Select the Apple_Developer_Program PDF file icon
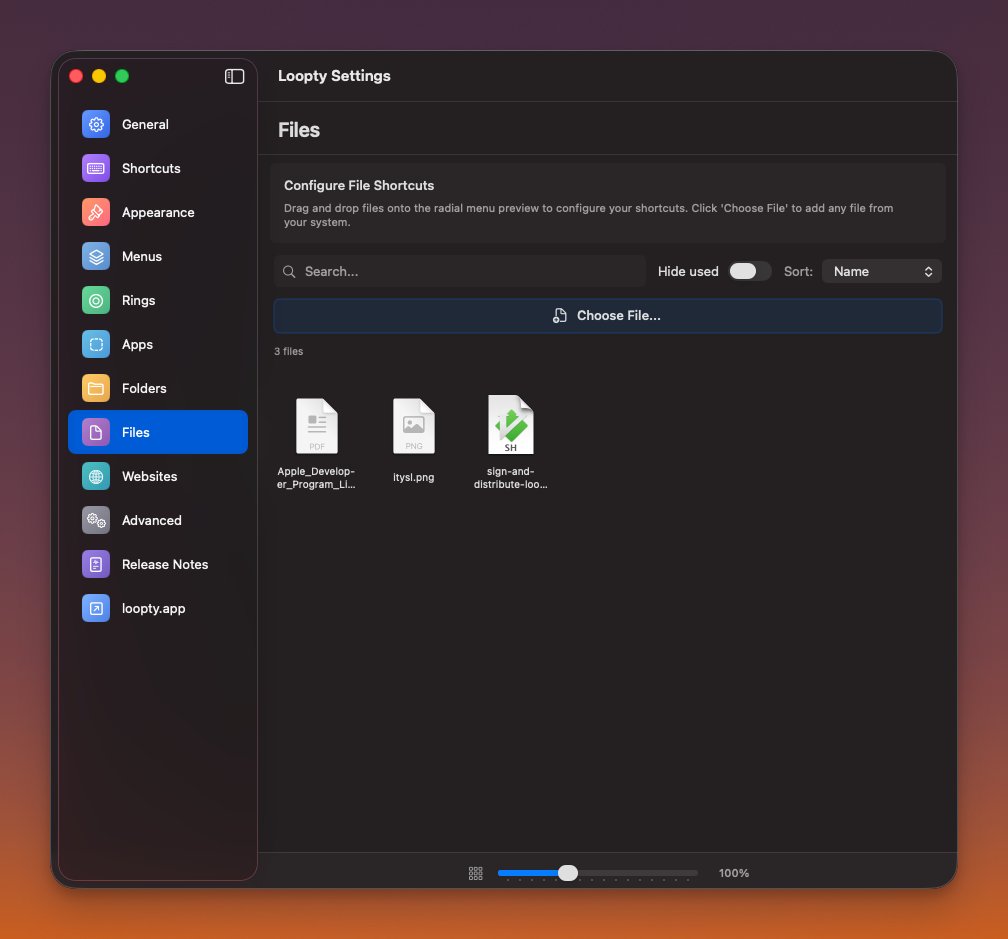The width and height of the screenshot is (1008, 939). [317, 426]
